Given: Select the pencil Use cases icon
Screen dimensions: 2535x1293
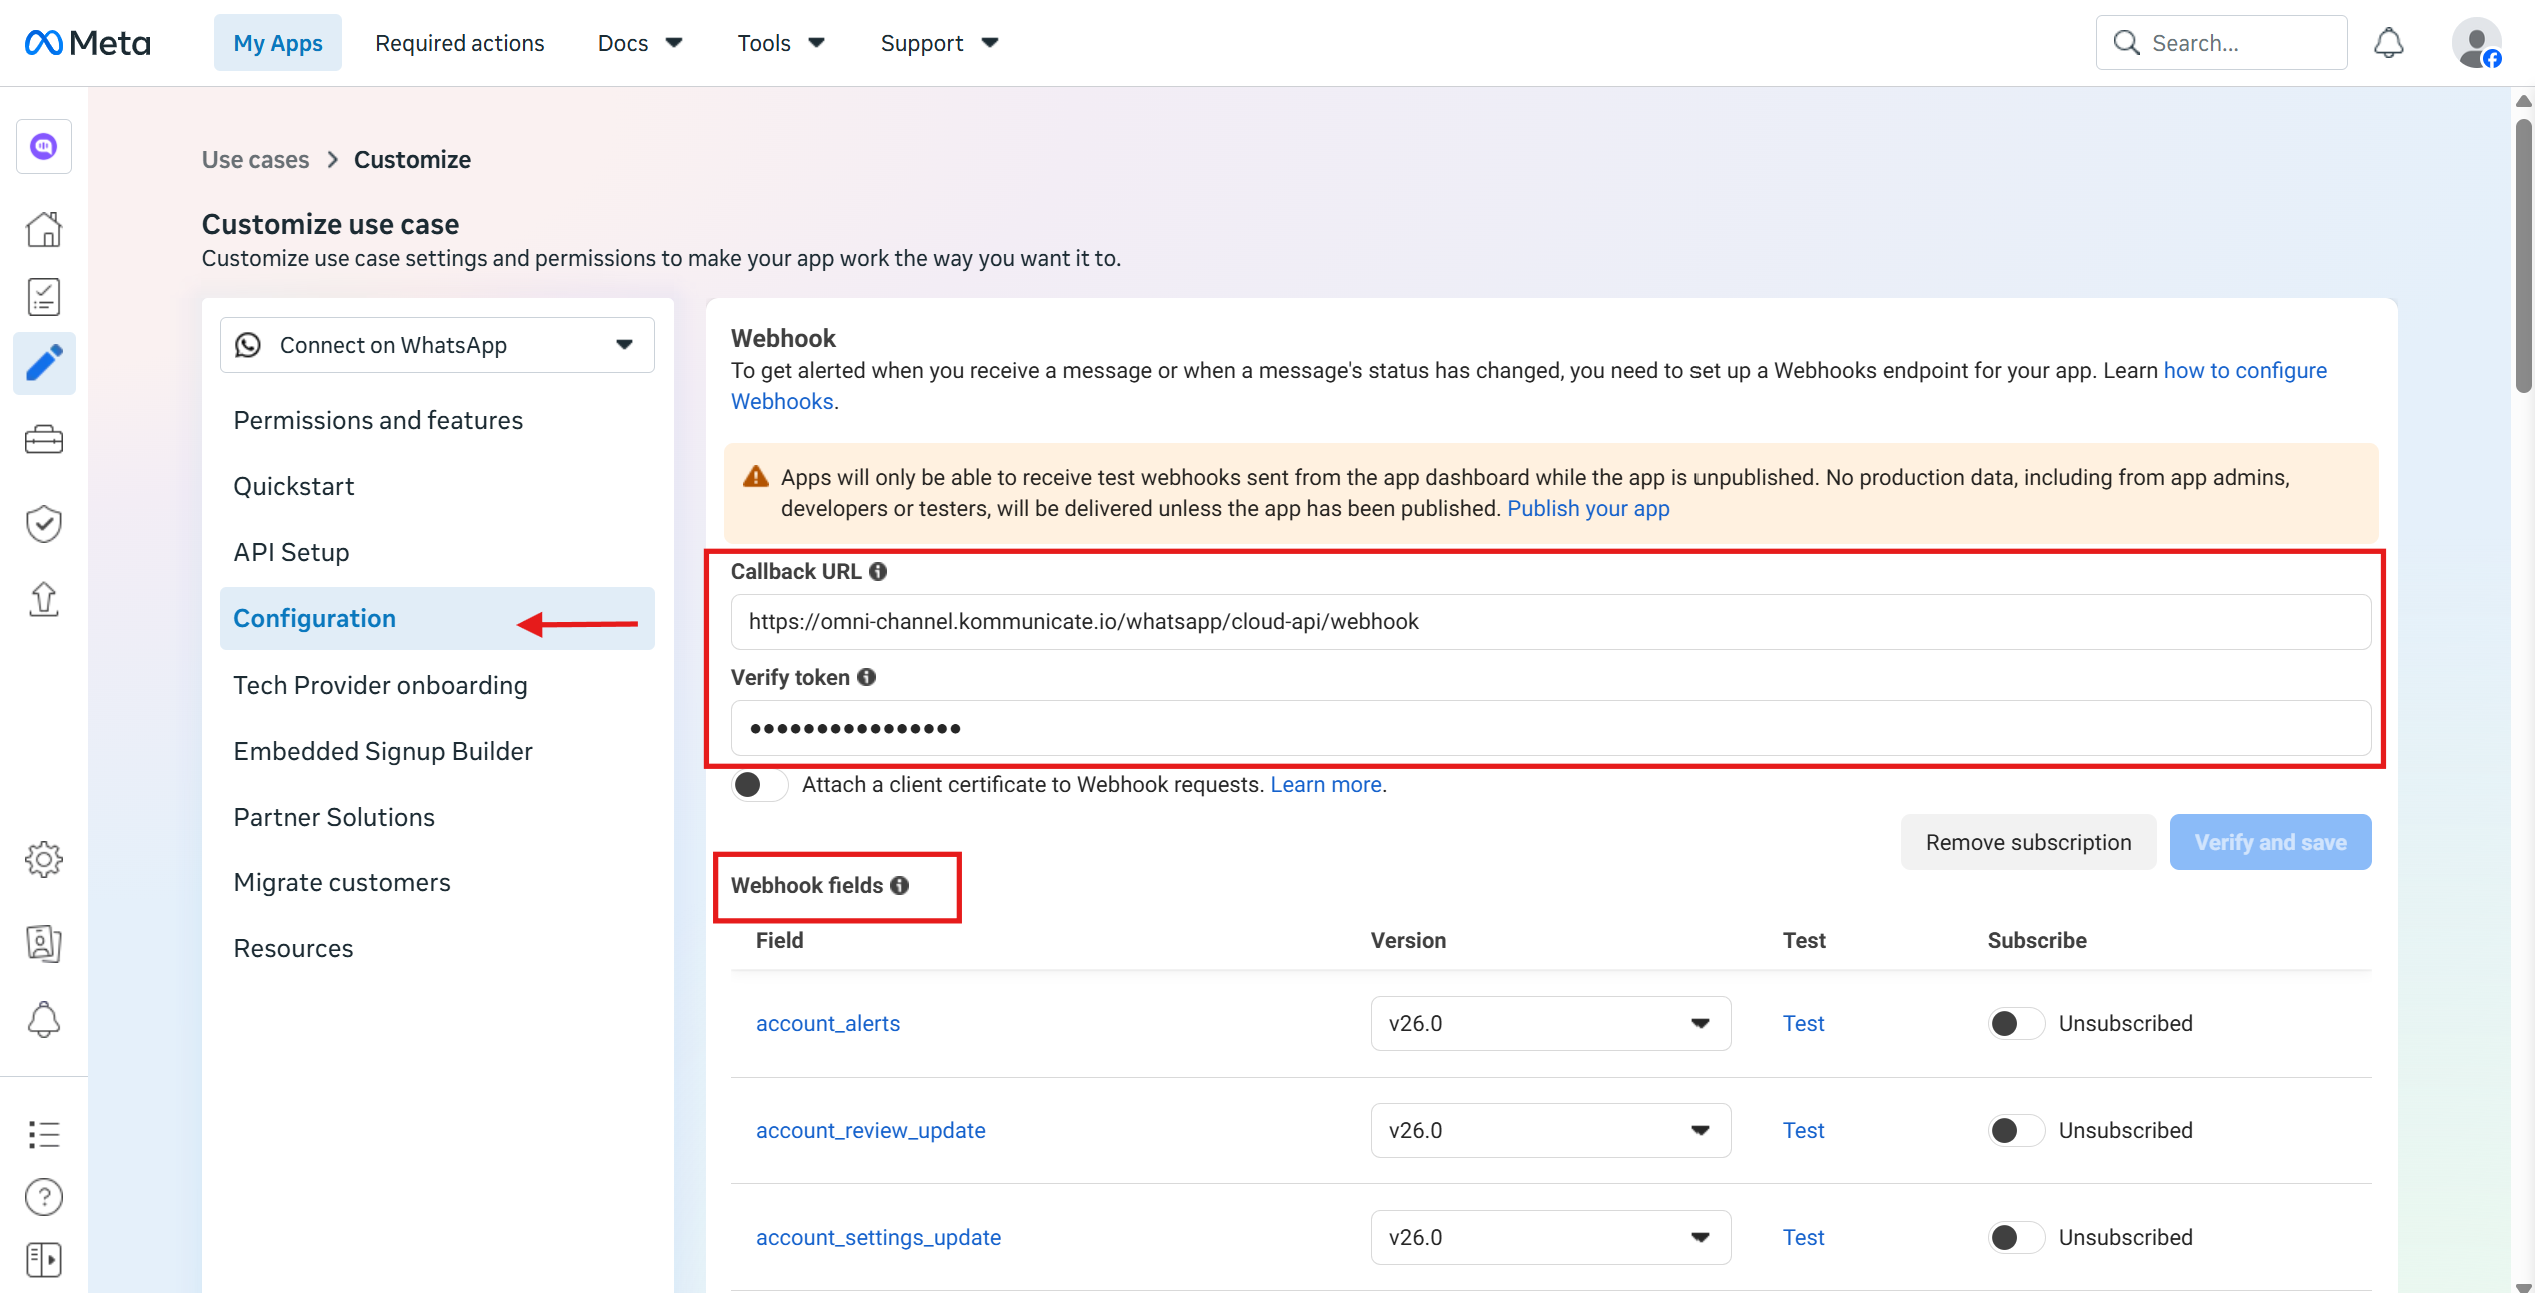Looking at the screenshot, I should (44, 363).
